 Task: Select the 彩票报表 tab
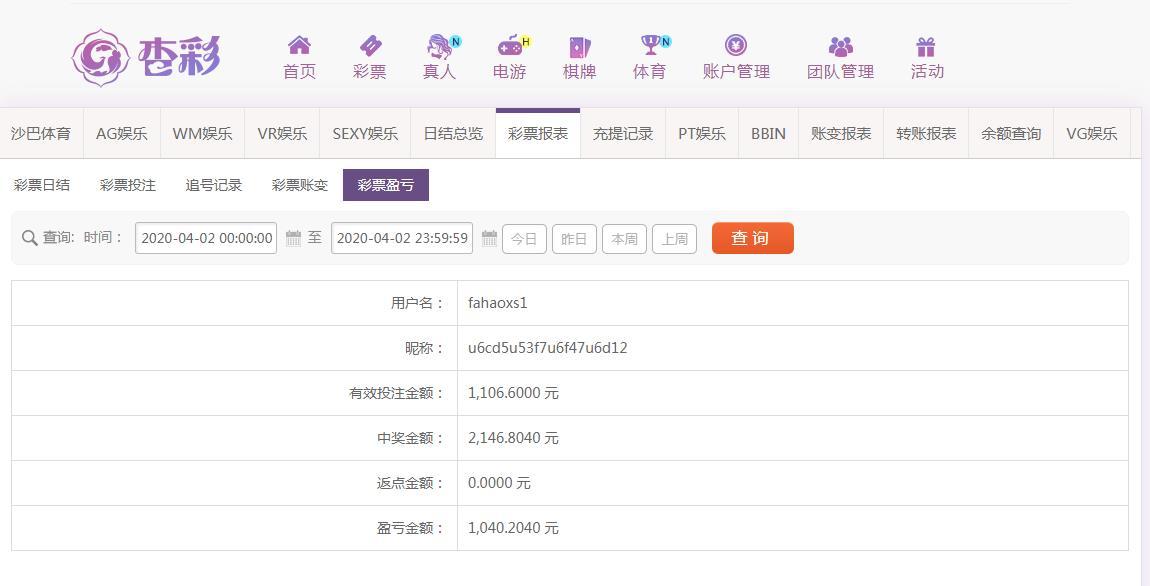click(538, 133)
